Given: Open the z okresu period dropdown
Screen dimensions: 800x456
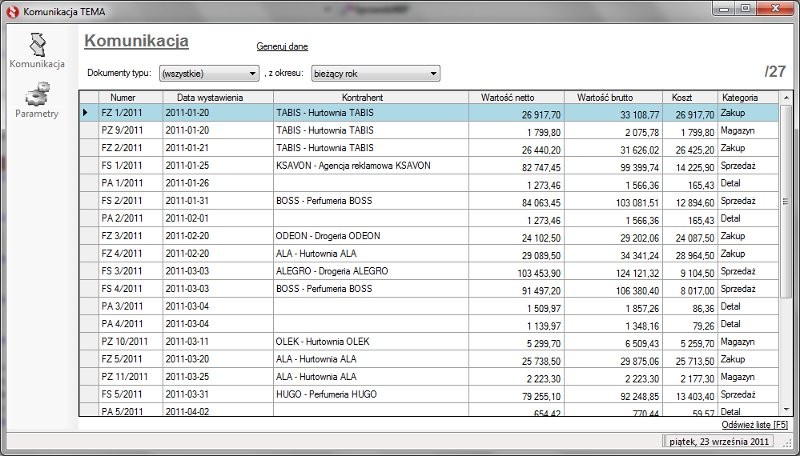Looking at the screenshot, I should (x=376, y=73).
